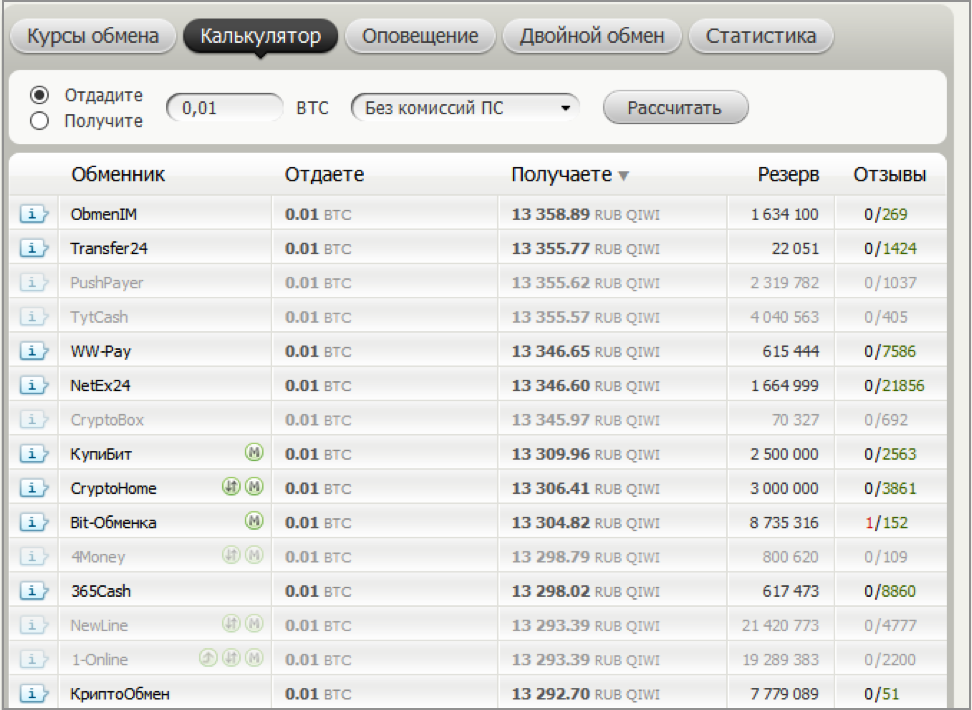Viewport: 972px width, 710px height.
Task: Click the Резерв column header
Action: tap(789, 175)
